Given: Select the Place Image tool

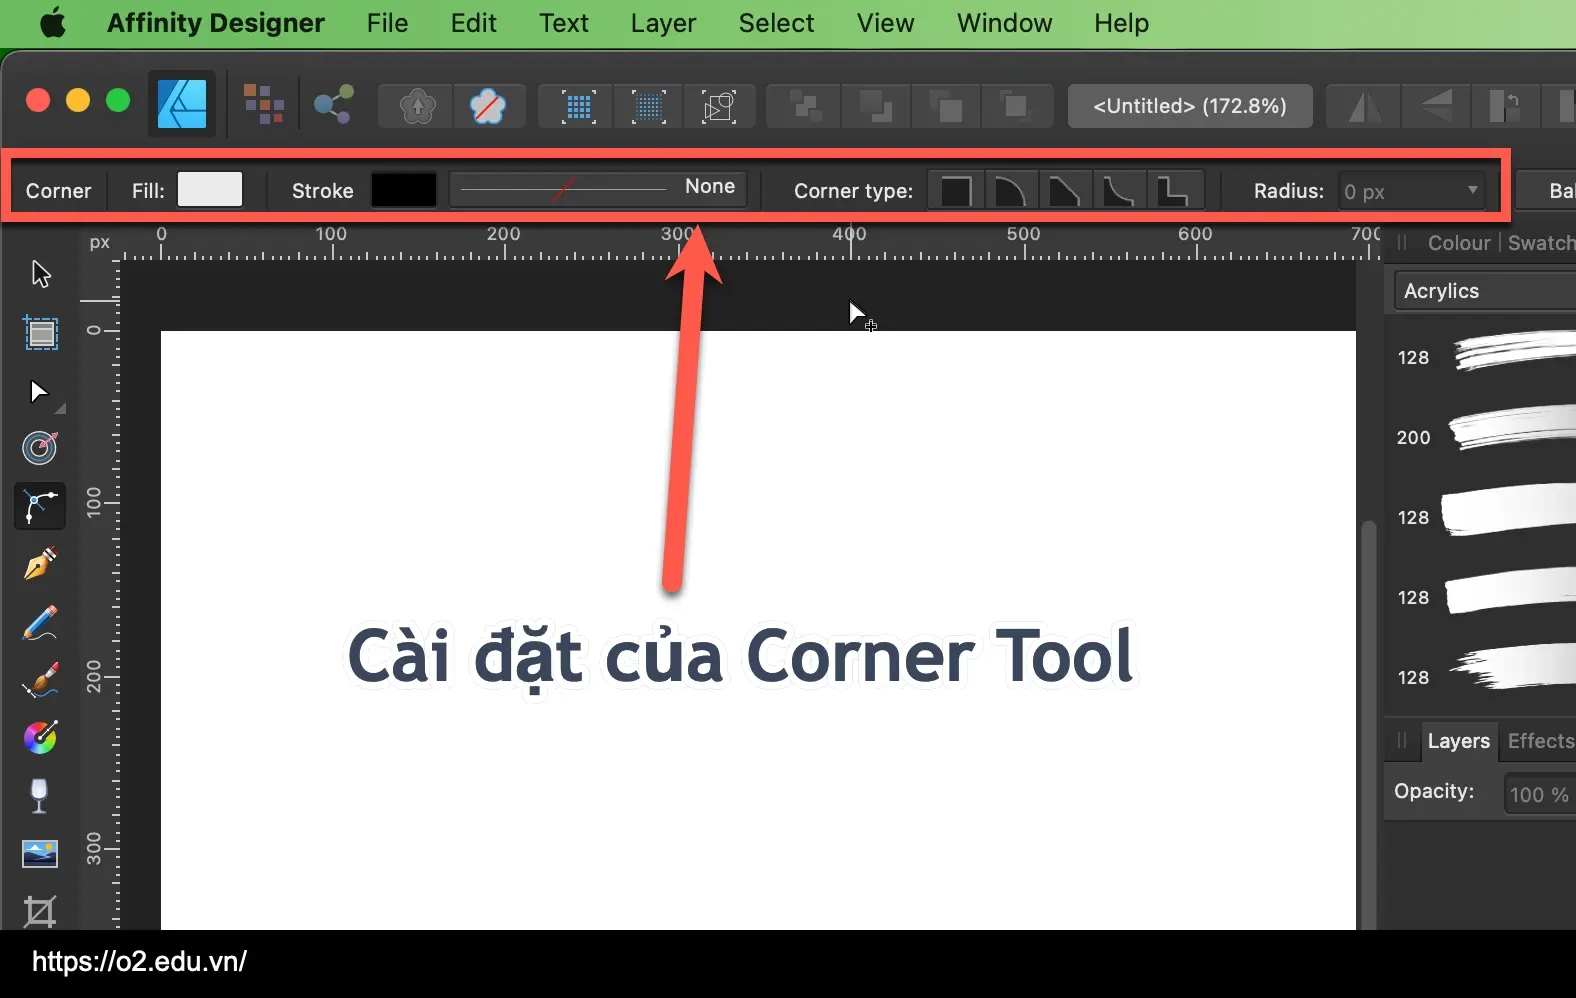Looking at the screenshot, I should pos(40,854).
